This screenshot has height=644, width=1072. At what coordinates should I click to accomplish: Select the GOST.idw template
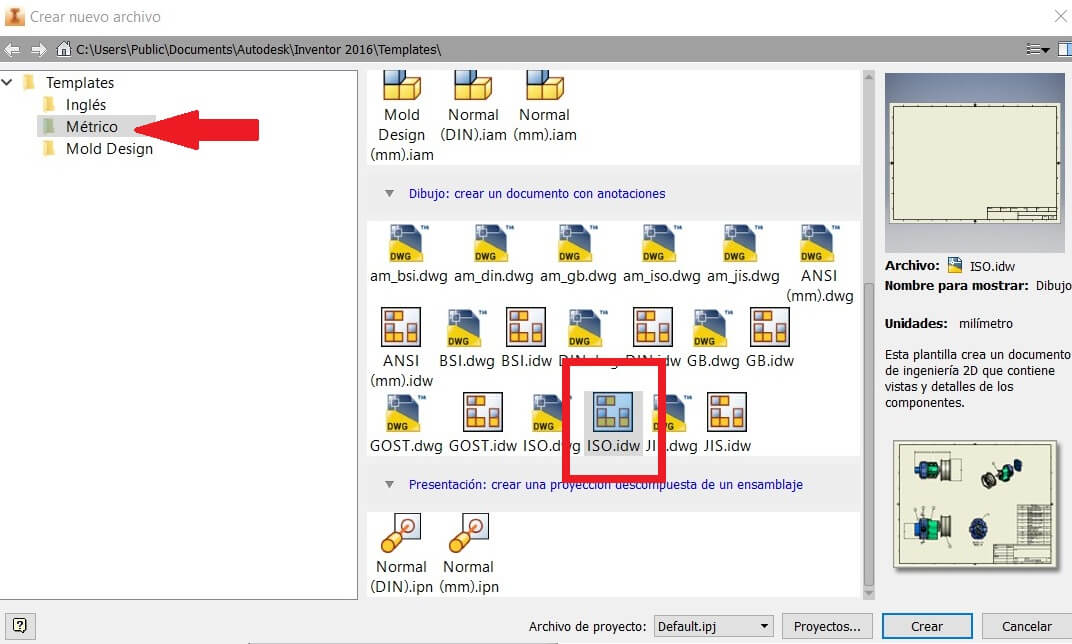[x=483, y=424]
